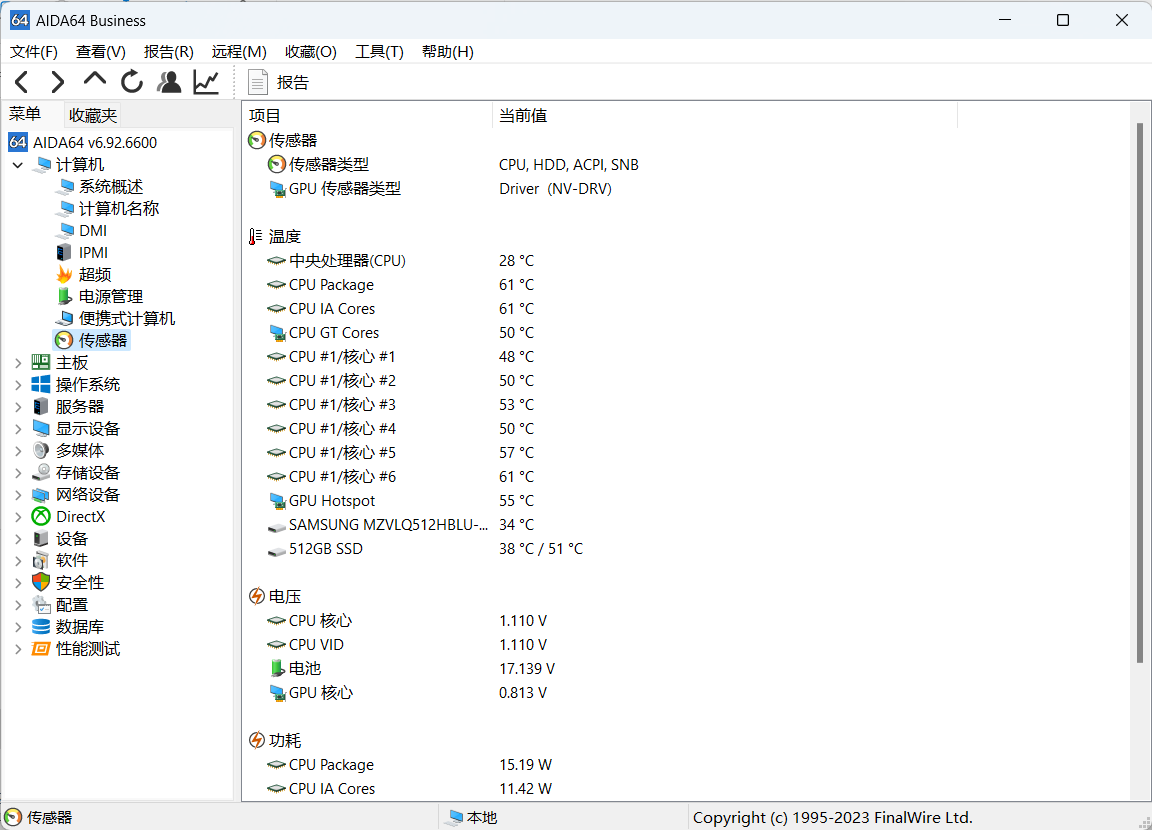Select 计算机名称 in the tree
Image resolution: width=1152 pixels, height=830 pixels.
click(118, 209)
